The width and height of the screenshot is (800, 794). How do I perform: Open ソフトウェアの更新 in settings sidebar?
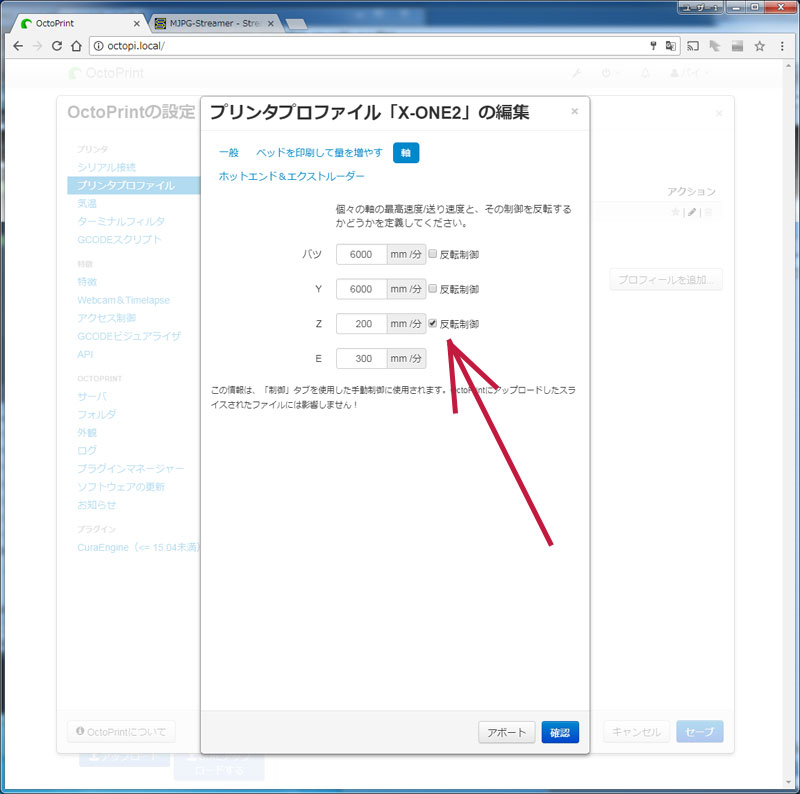pos(121,486)
